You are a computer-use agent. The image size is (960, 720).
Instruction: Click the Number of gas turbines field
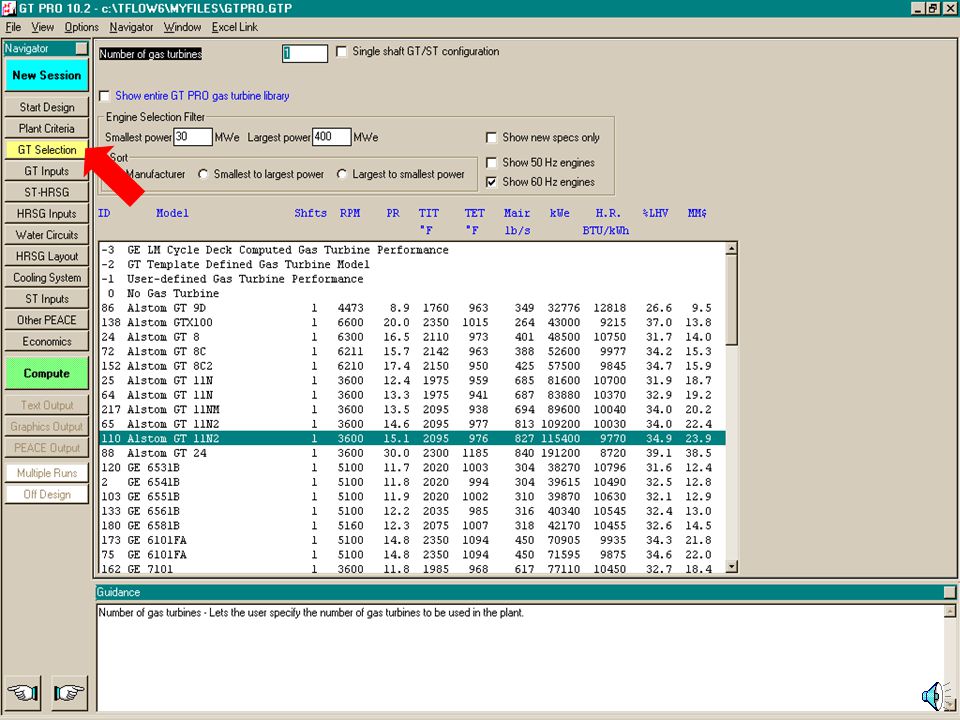pos(304,53)
